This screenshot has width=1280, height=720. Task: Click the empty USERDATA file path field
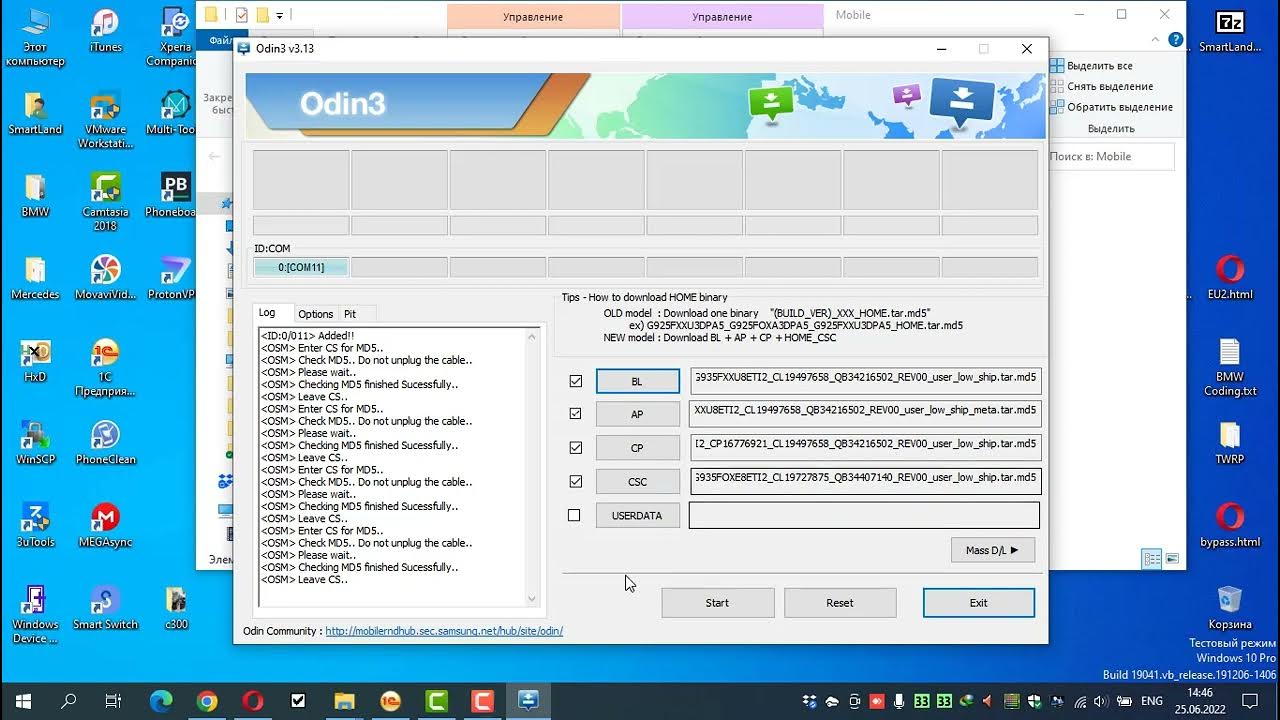[x=865, y=515]
